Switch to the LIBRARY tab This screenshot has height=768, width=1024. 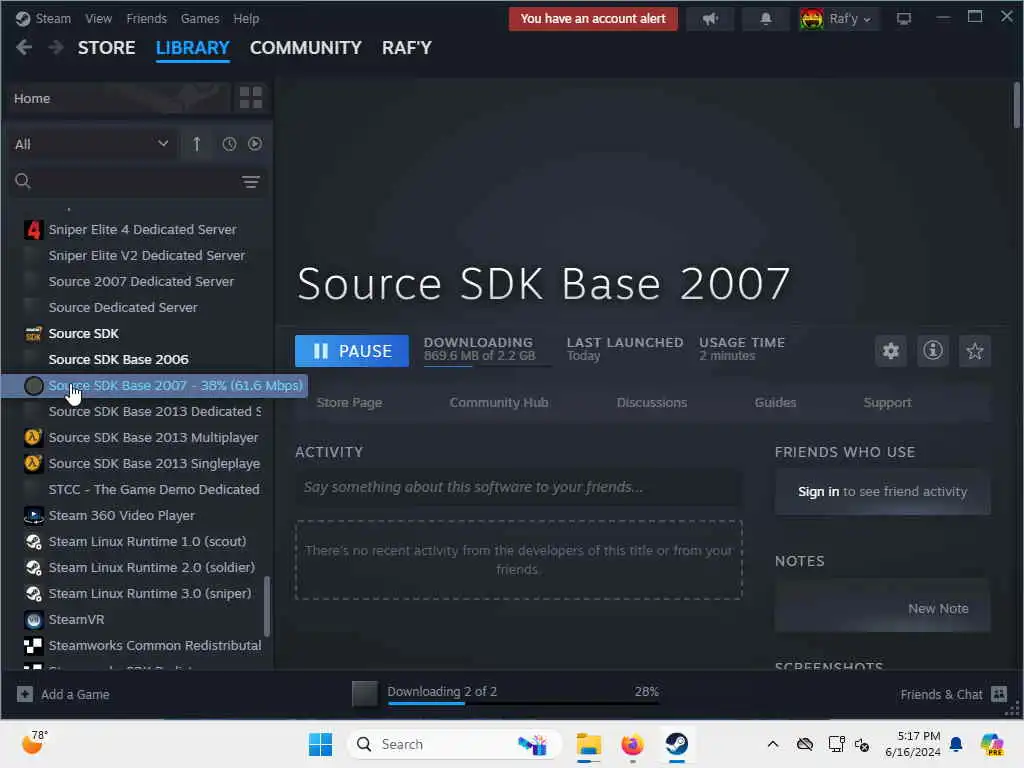tap(193, 48)
